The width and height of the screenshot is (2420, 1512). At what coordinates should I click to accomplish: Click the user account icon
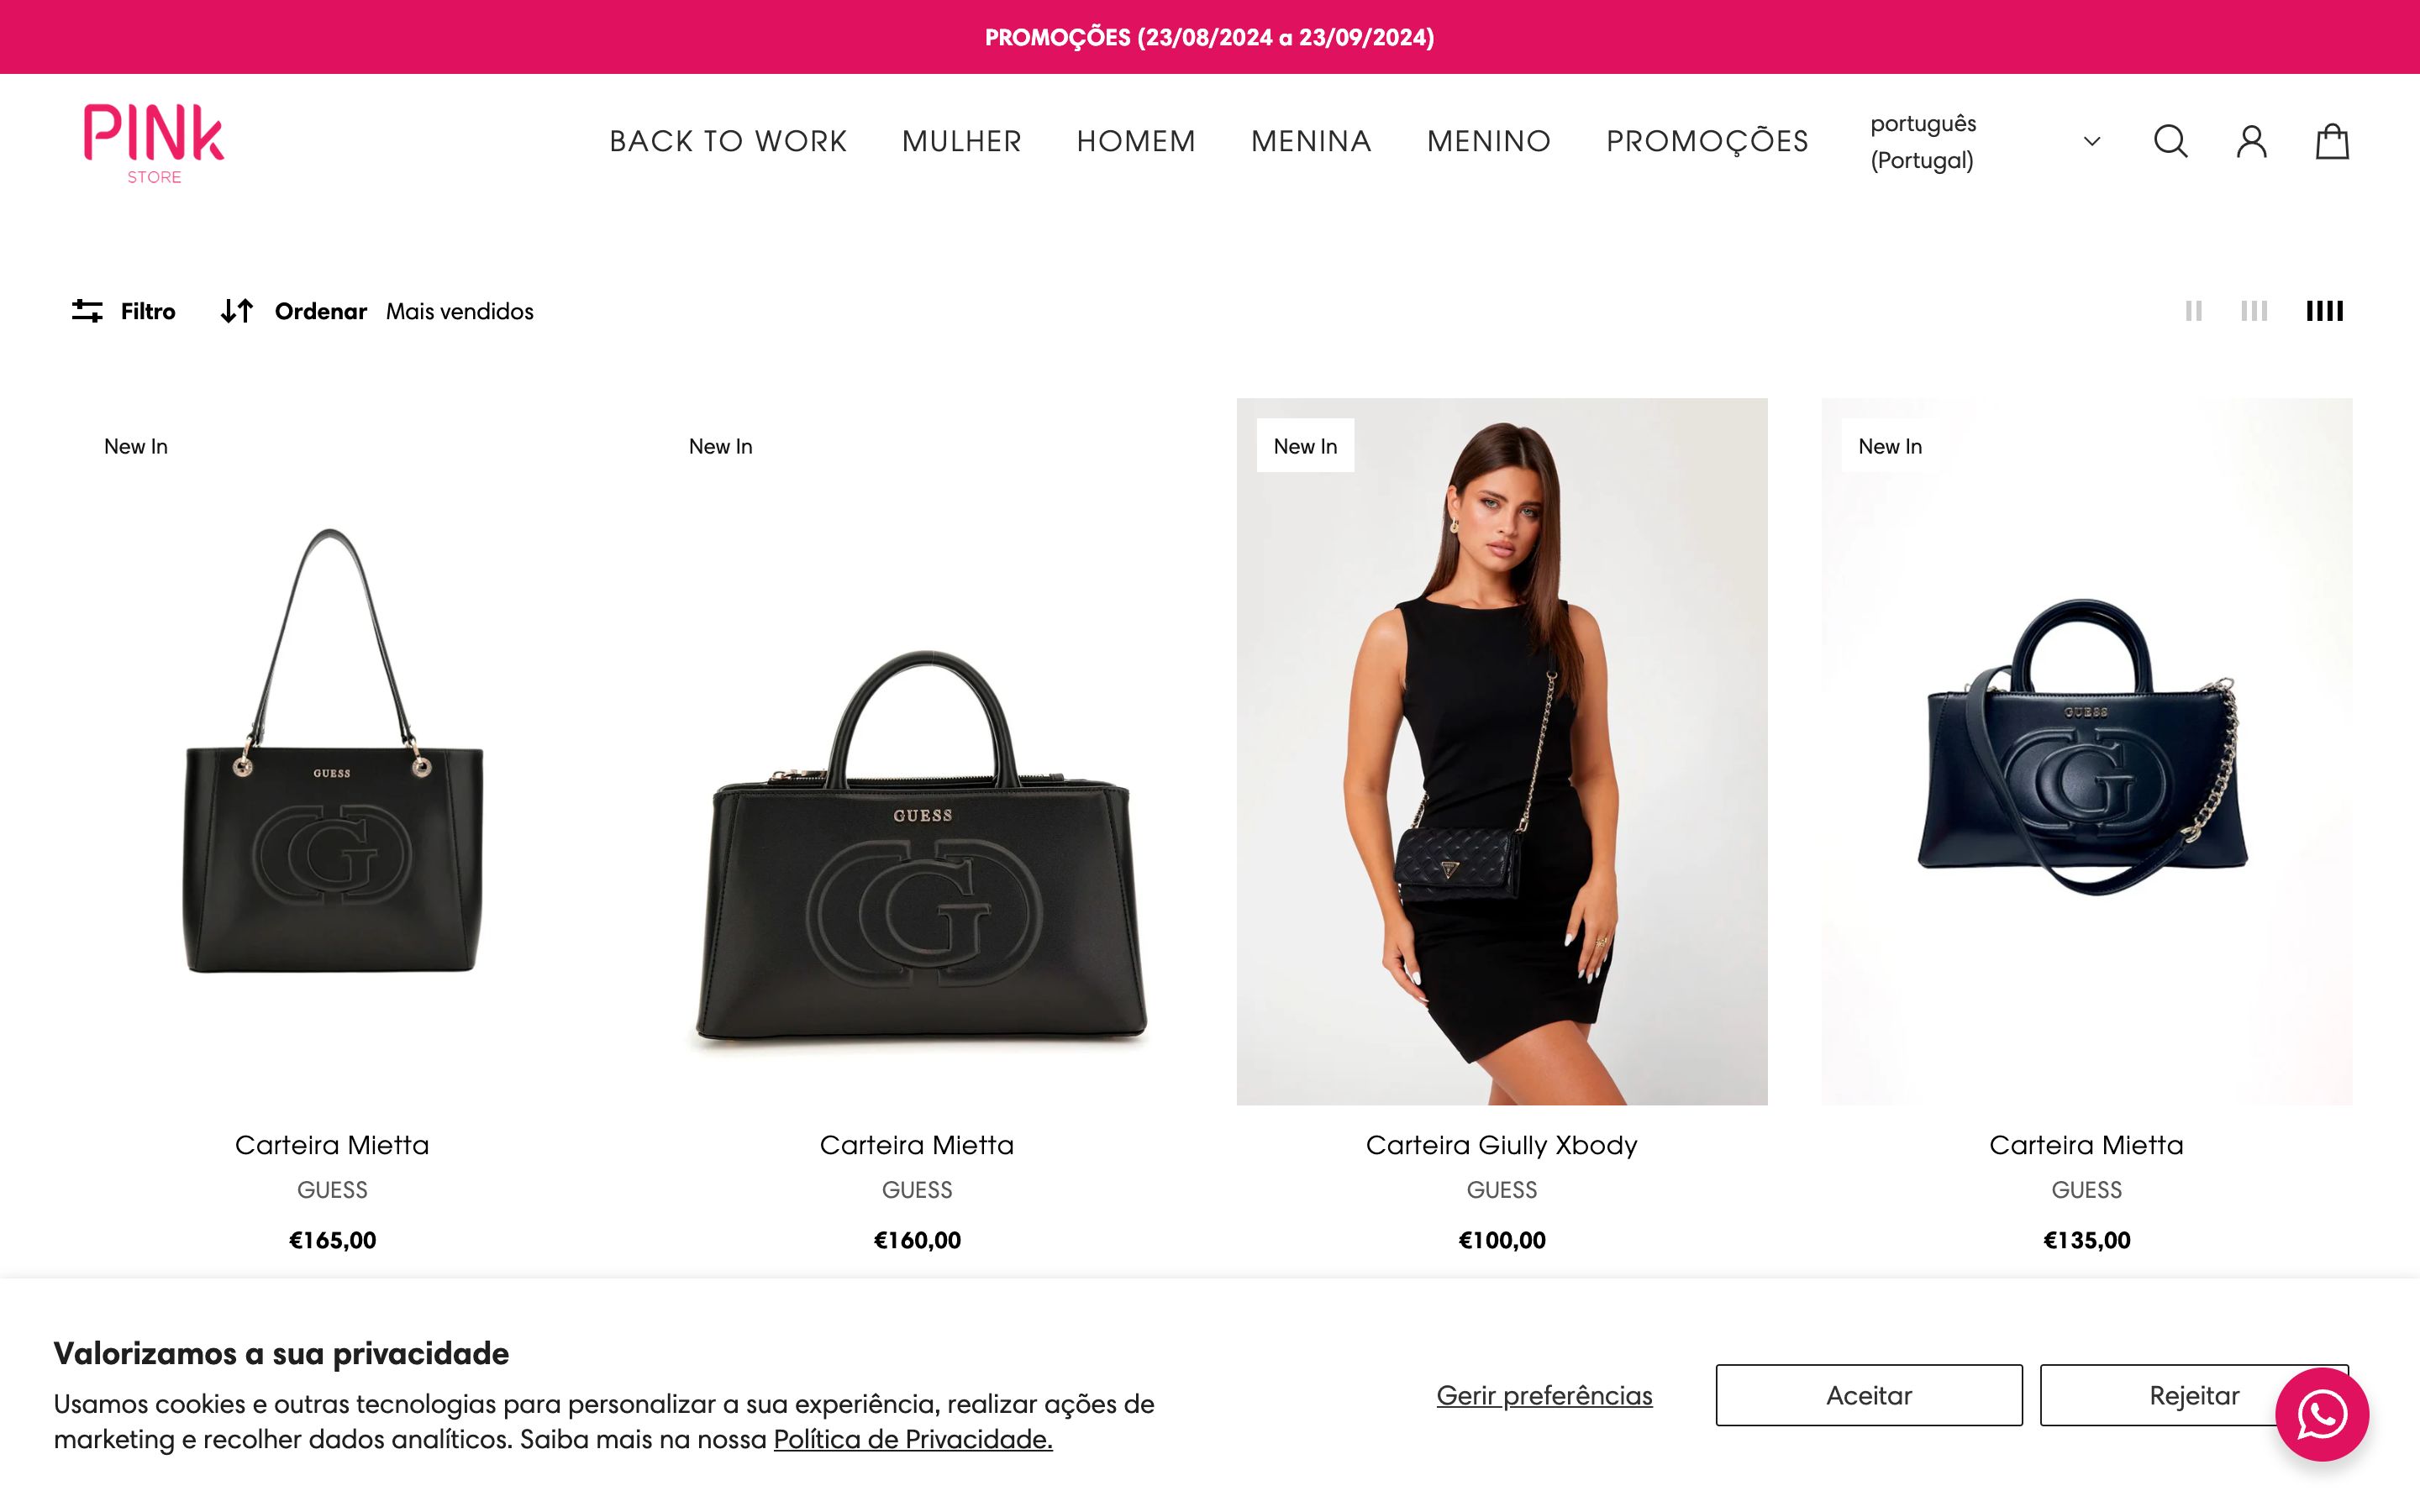click(2253, 141)
